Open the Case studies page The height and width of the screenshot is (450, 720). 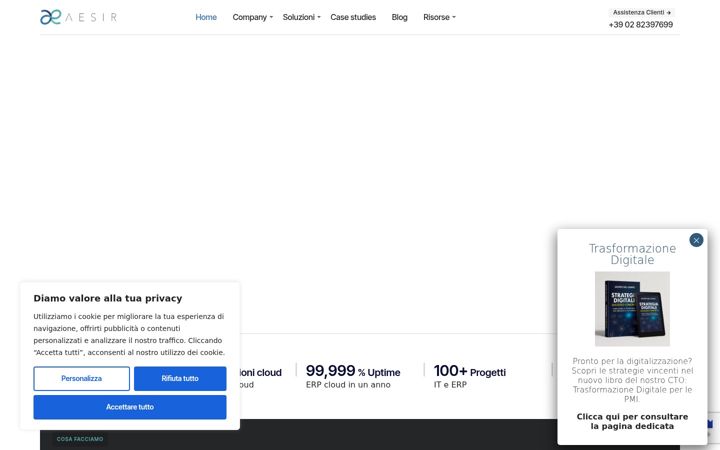point(353,17)
